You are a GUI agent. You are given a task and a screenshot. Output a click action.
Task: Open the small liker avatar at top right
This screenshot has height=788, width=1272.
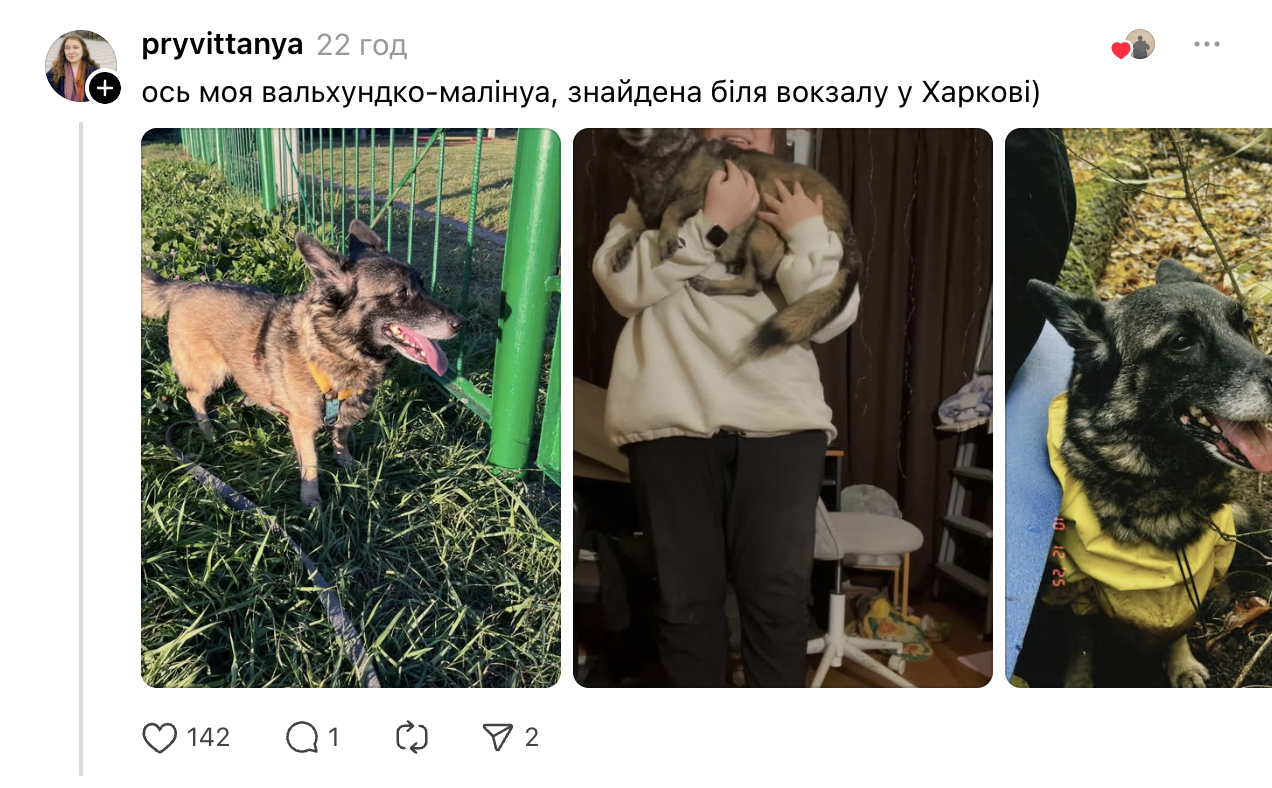pos(1140,44)
